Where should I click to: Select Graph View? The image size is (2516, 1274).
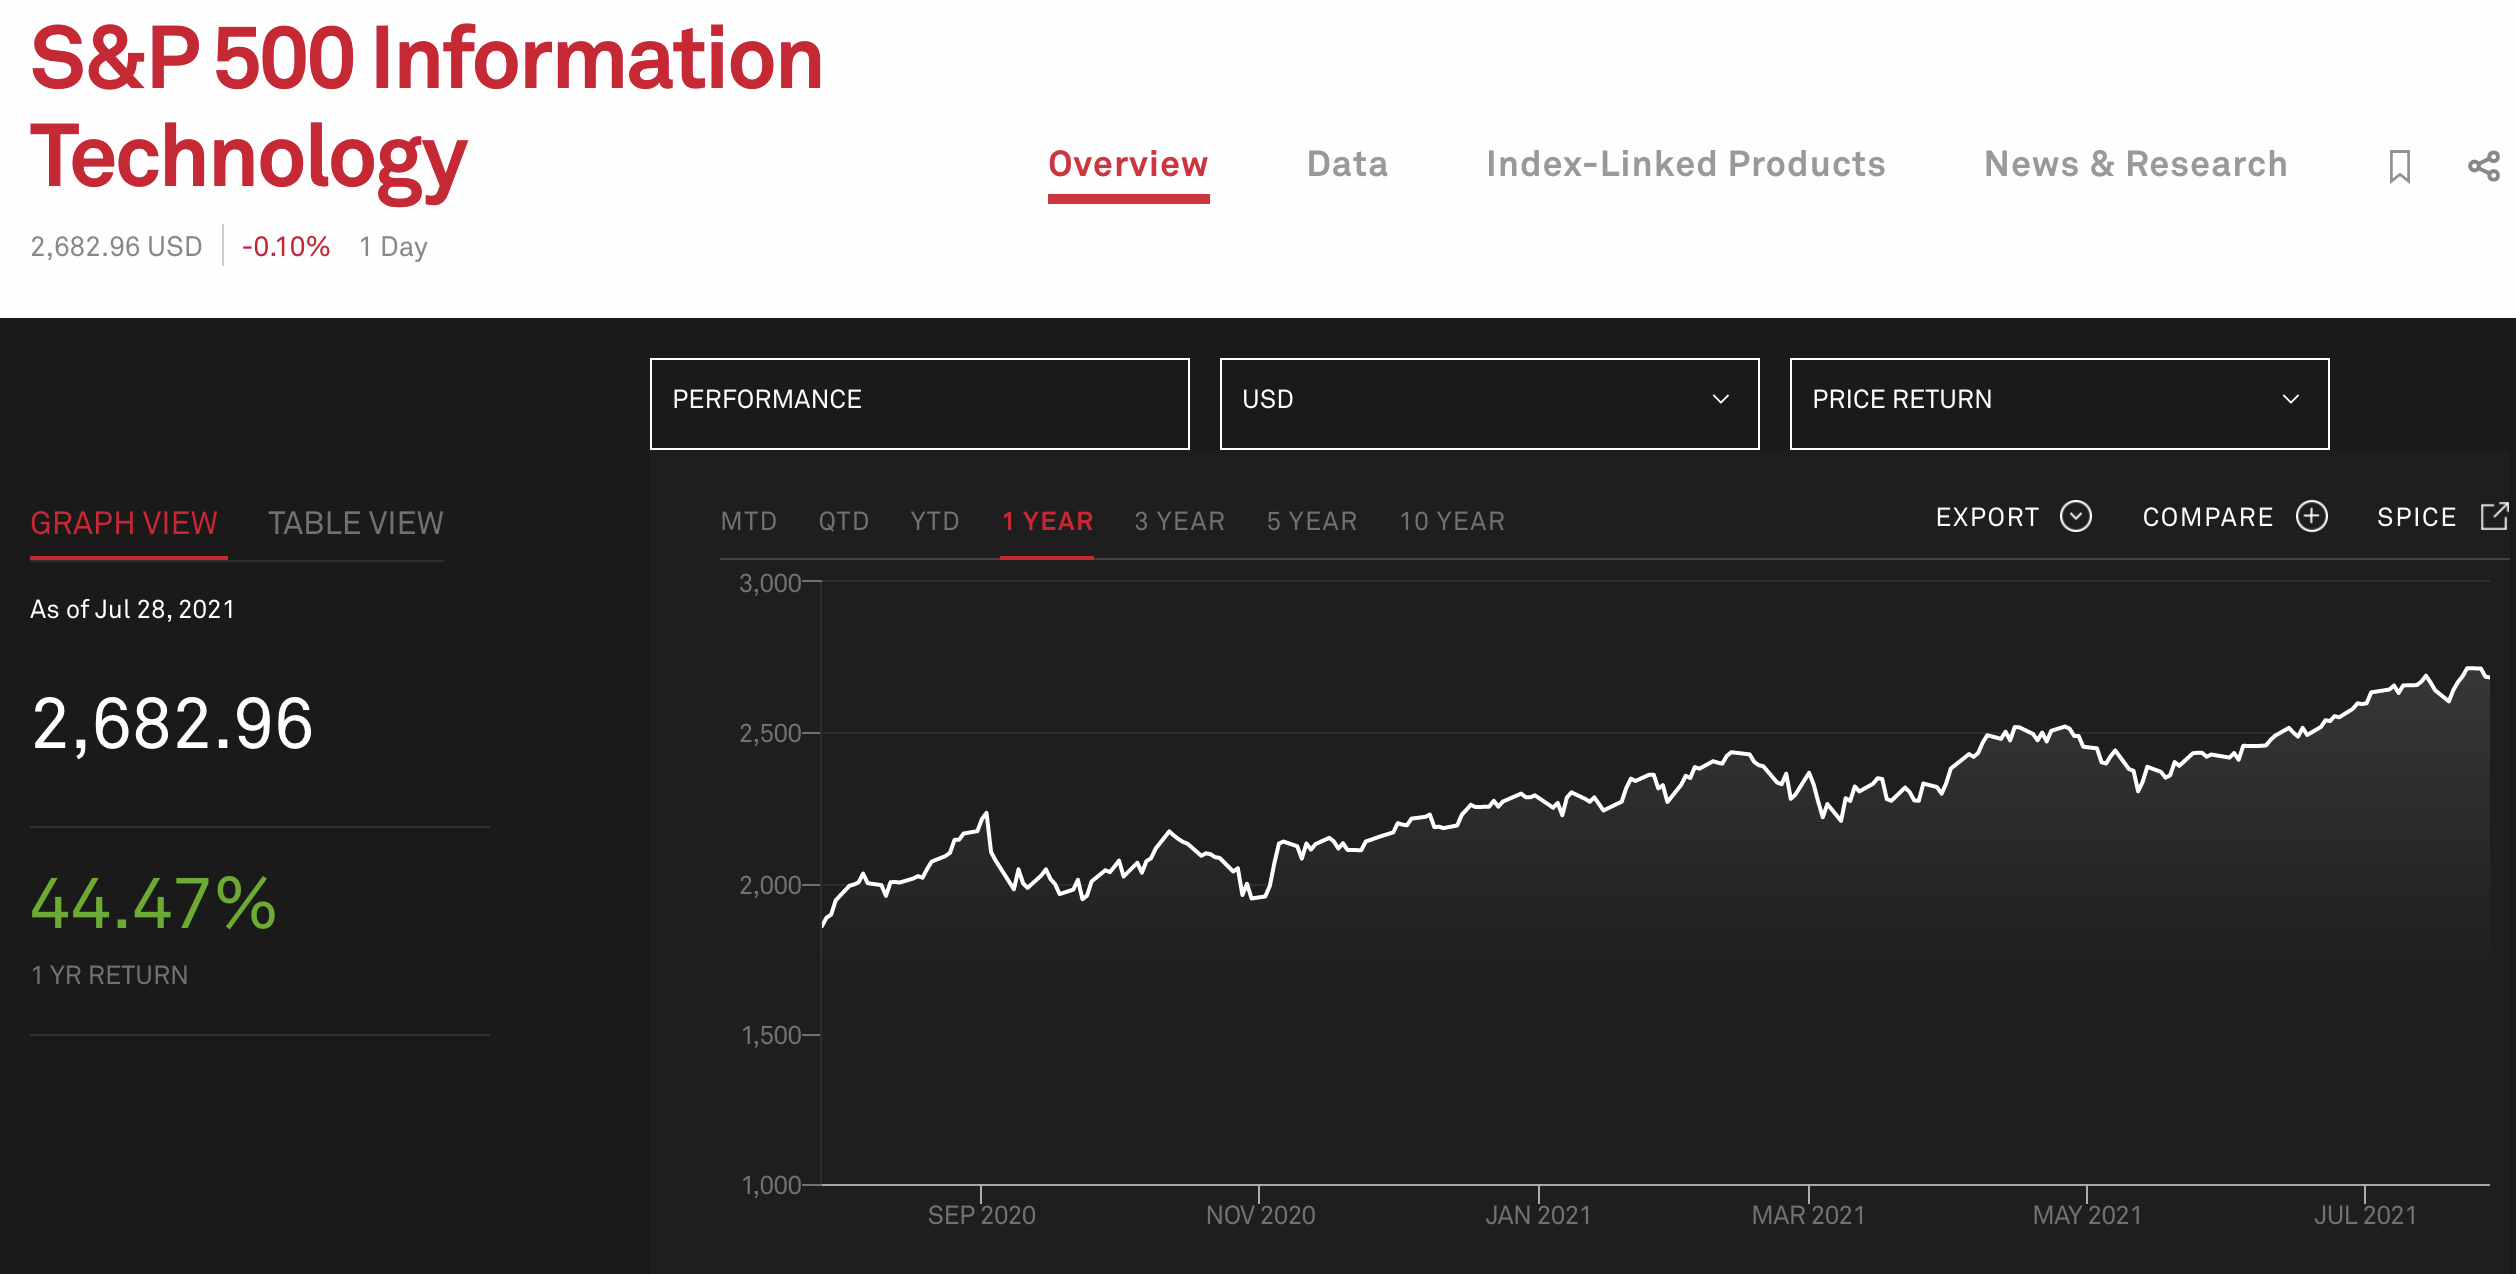pyautogui.click(x=124, y=523)
